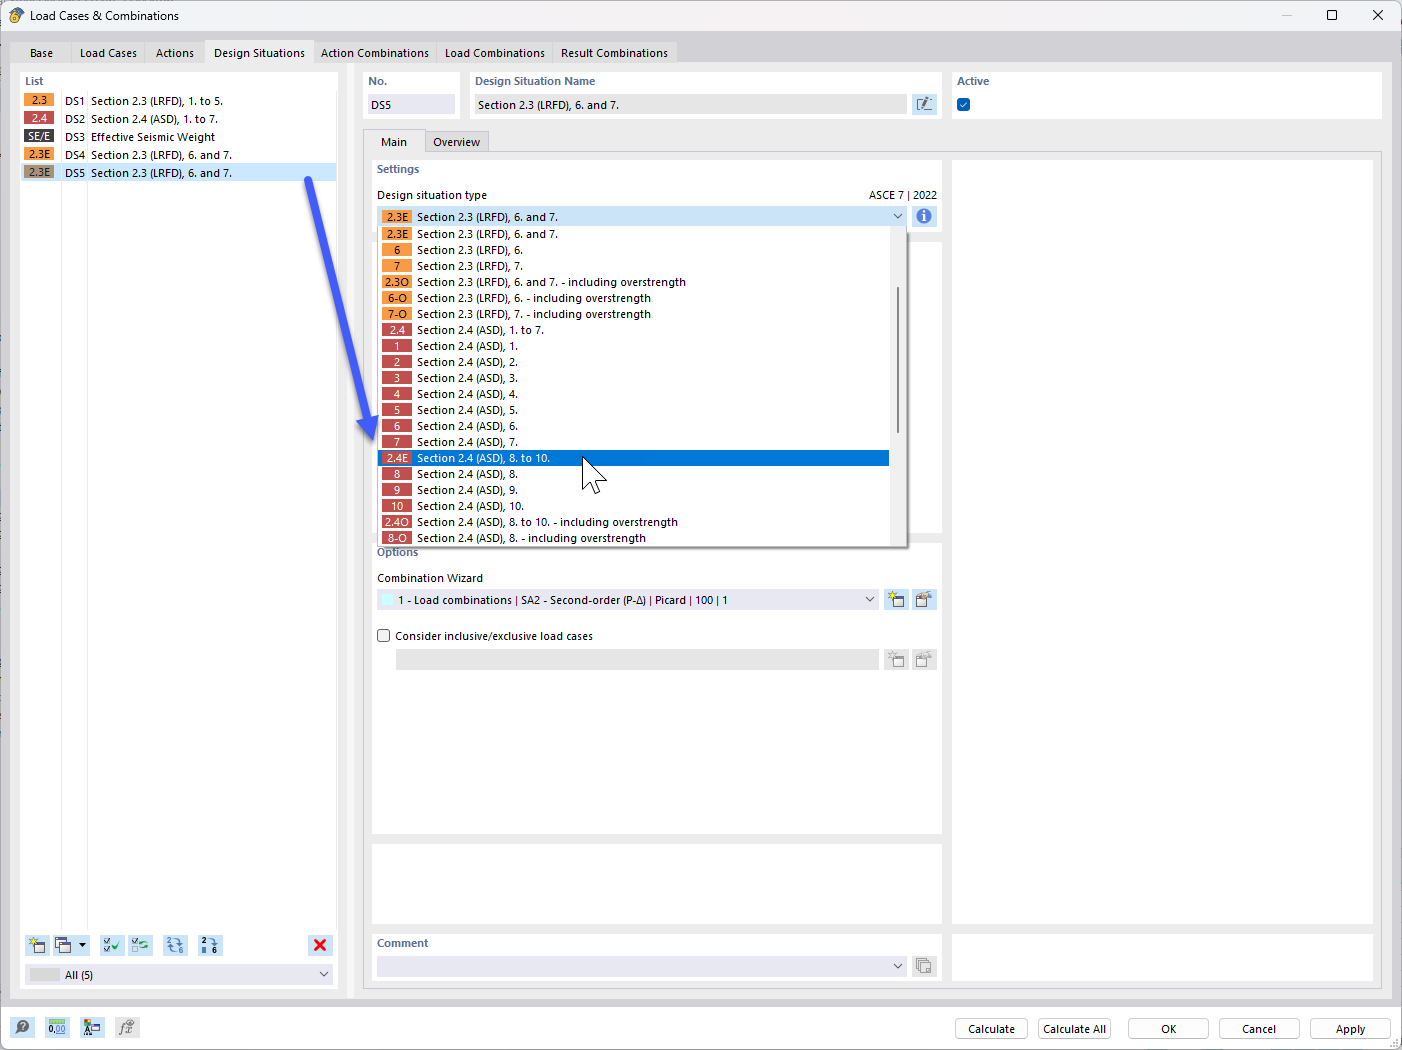Screen dimensions: 1402x1050
Task: Delete the selected design situation (red X)
Action: (x=320, y=945)
